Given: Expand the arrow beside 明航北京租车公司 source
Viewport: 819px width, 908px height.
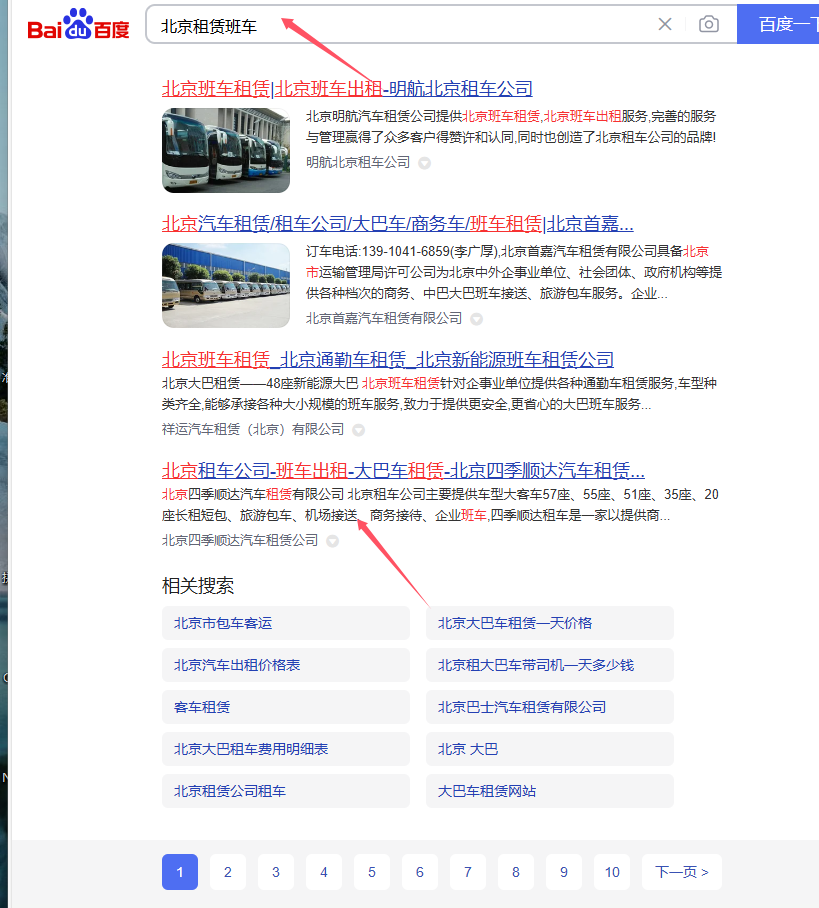Looking at the screenshot, I should (x=425, y=163).
